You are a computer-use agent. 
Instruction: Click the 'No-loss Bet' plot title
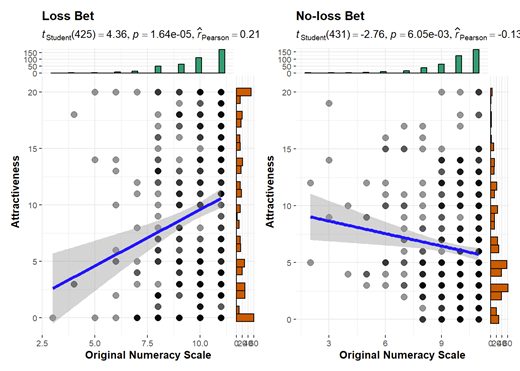[330, 16]
